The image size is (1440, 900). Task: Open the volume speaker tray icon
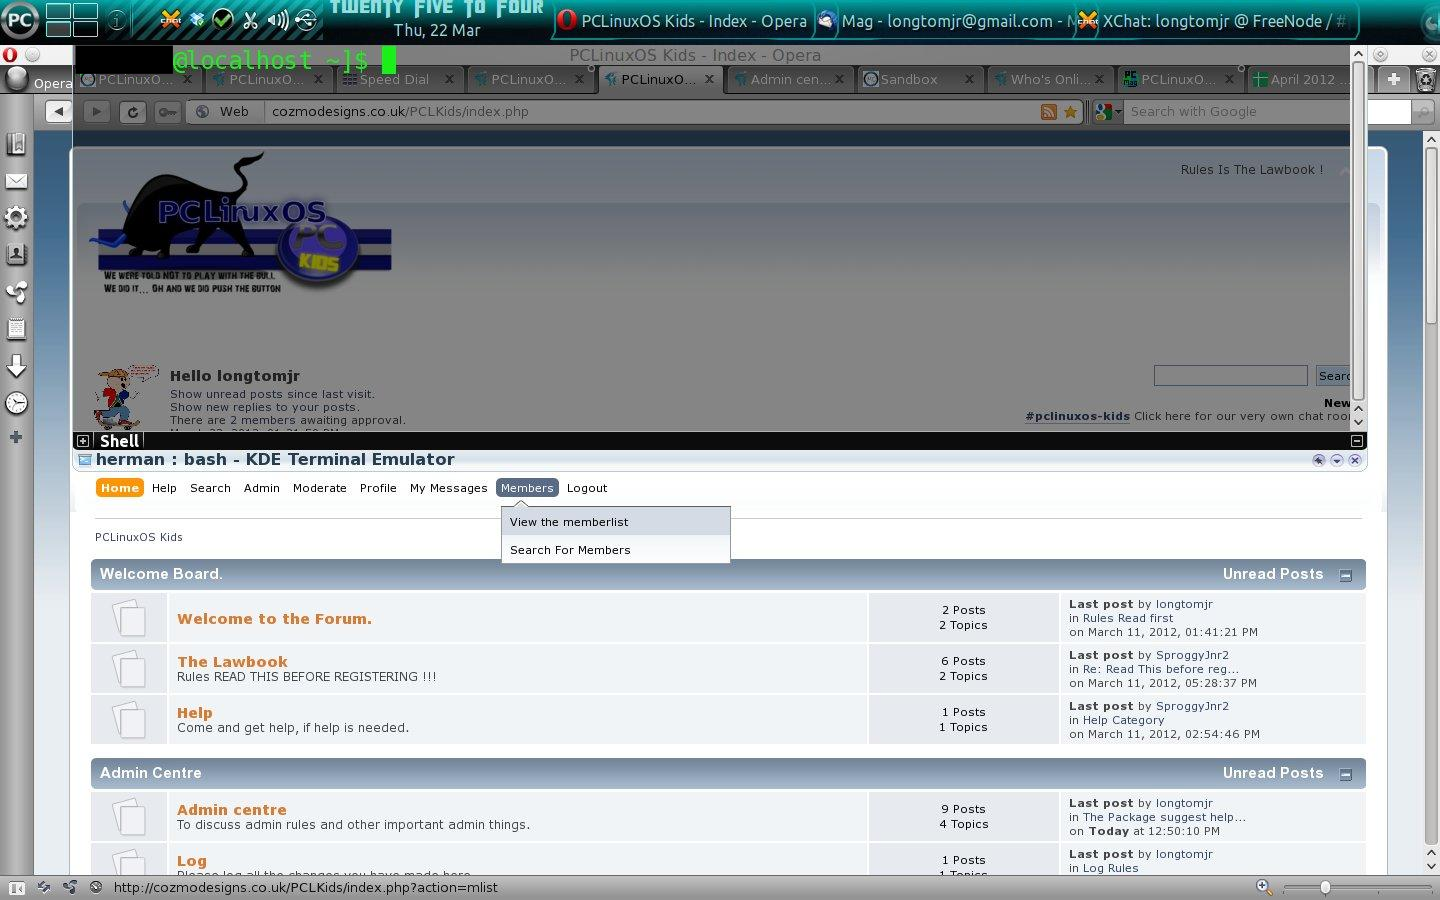point(278,19)
